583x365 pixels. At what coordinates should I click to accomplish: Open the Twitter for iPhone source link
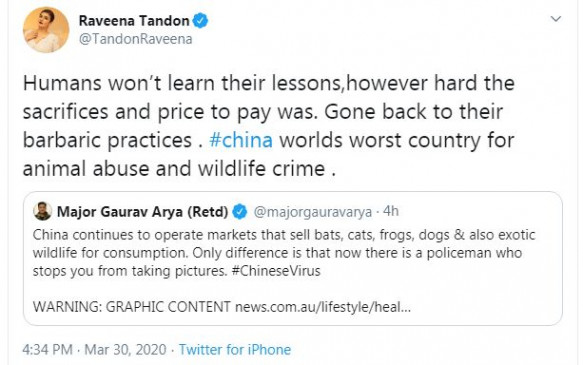coord(235,349)
